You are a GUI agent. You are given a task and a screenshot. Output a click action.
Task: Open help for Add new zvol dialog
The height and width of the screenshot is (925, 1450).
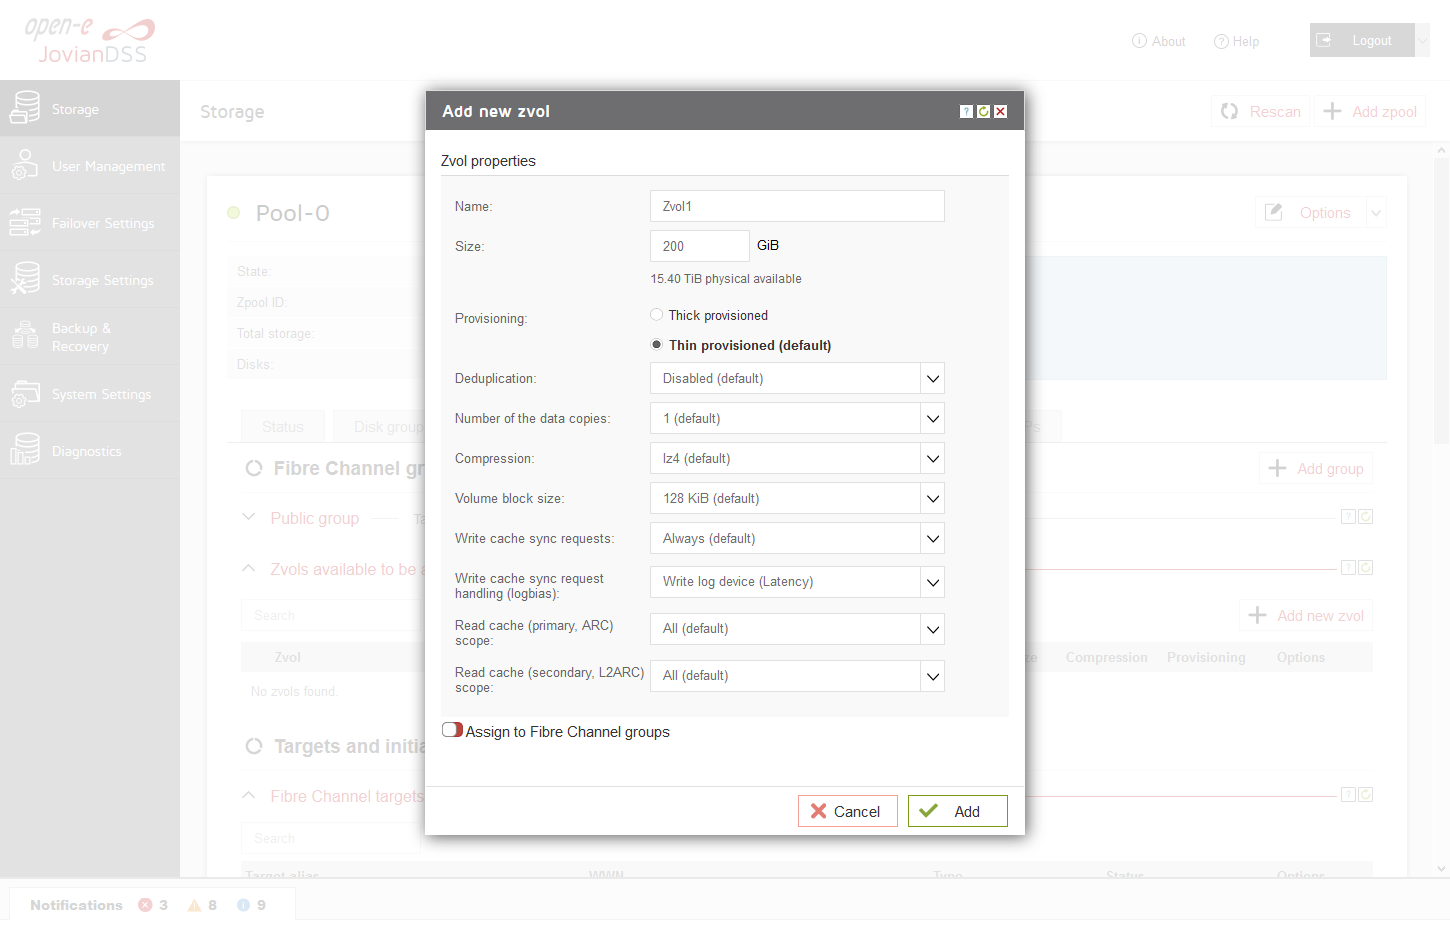966,112
